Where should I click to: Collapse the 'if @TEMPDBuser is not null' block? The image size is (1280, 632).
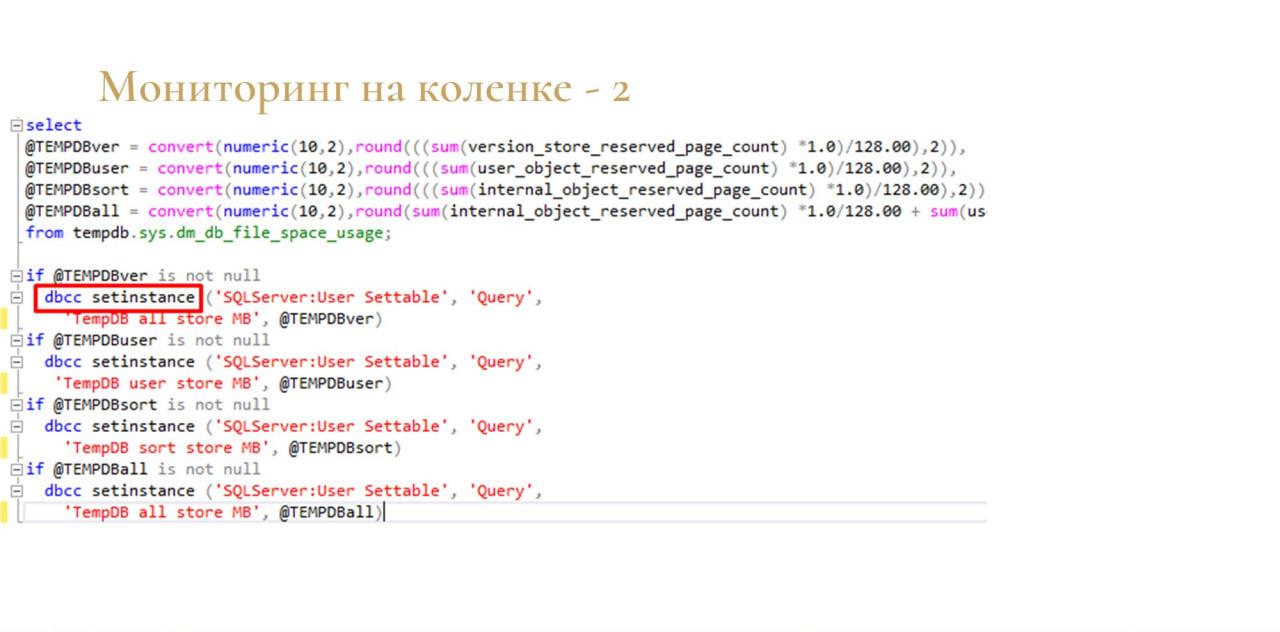coord(16,341)
